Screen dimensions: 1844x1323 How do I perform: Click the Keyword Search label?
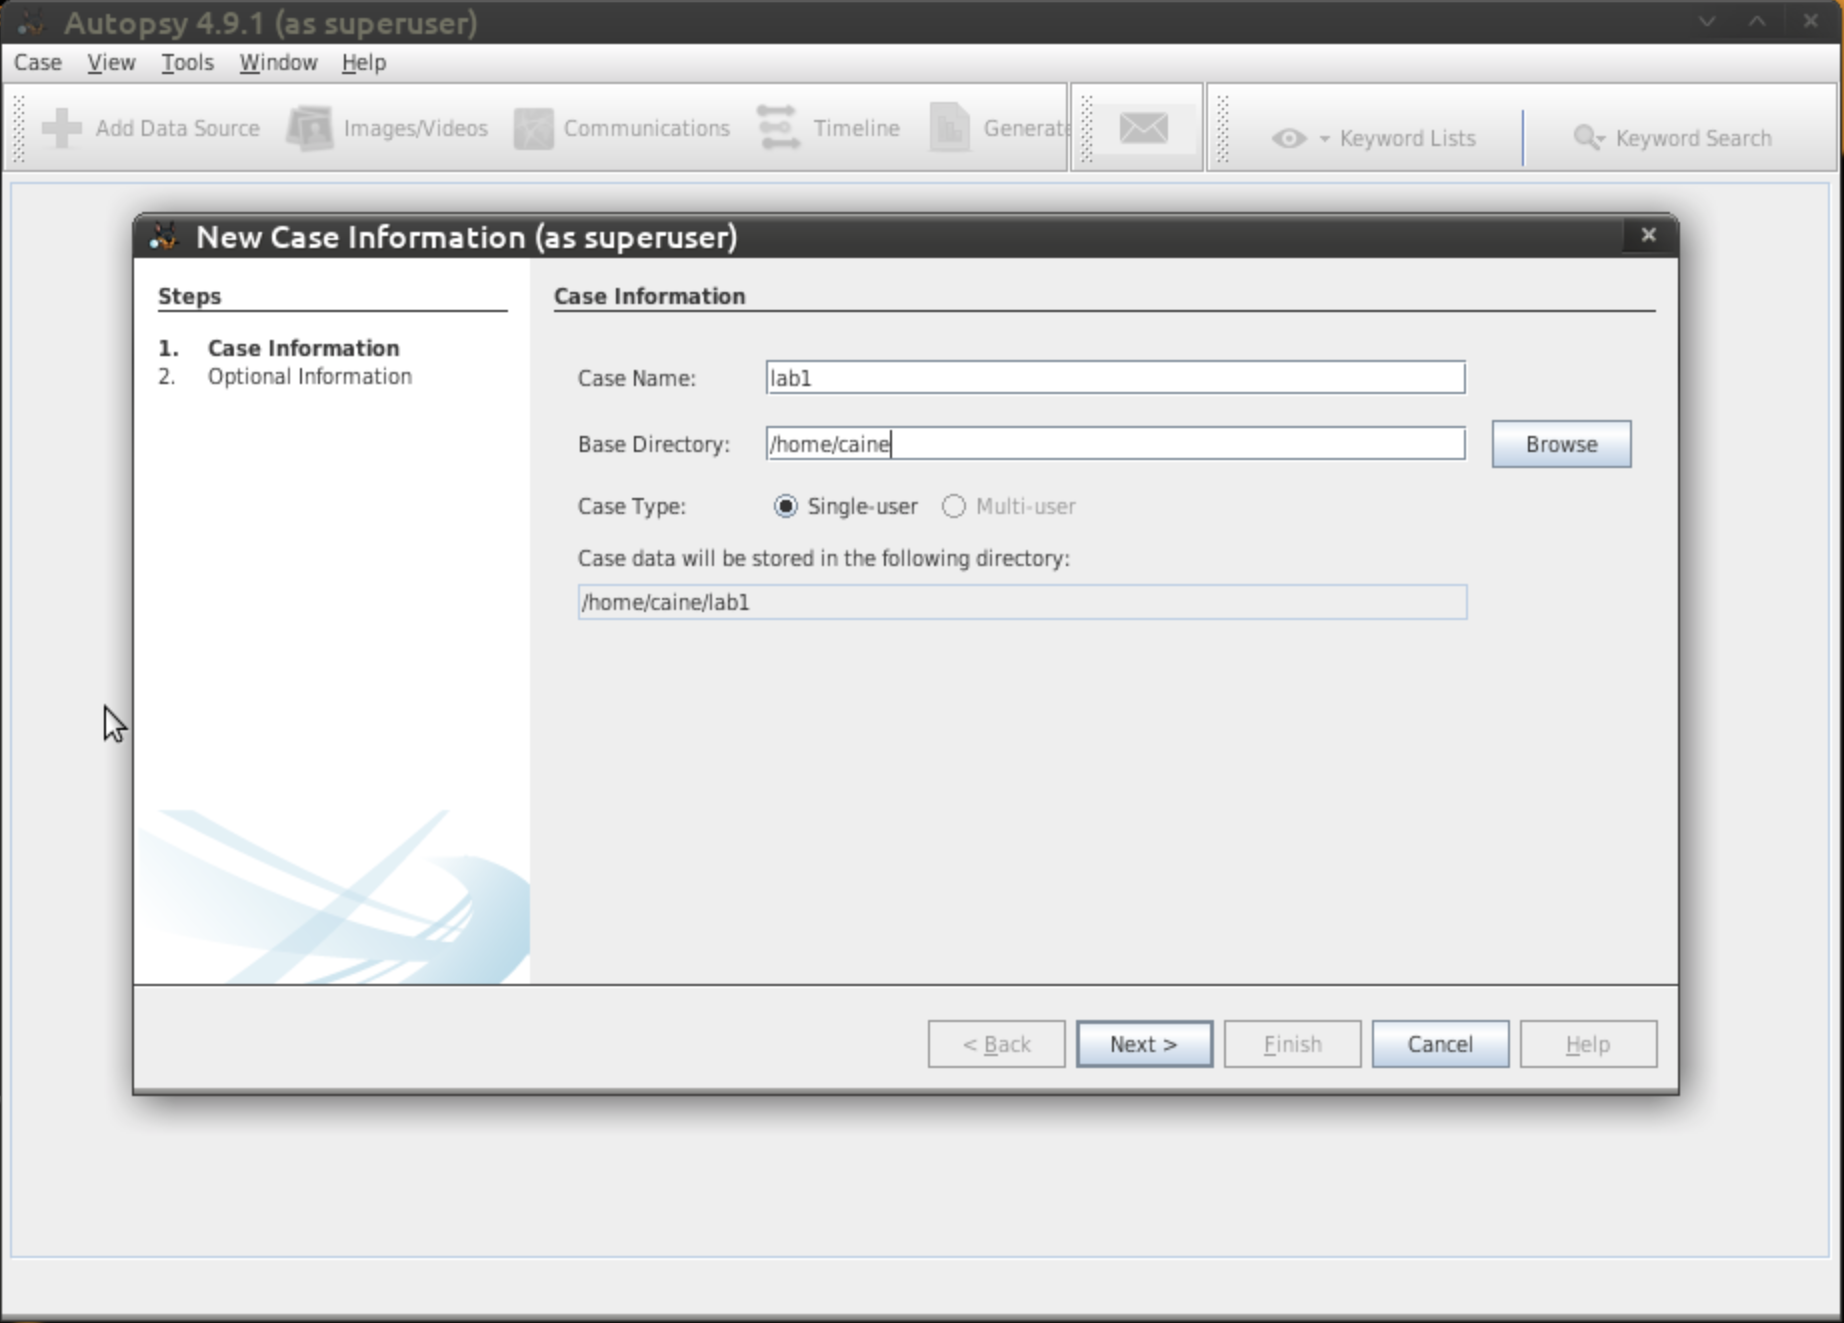pos(1693,138)
